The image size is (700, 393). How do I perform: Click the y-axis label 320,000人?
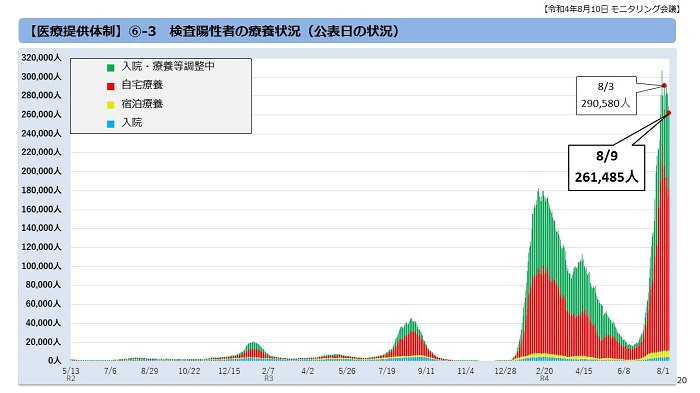pos(41,58)
